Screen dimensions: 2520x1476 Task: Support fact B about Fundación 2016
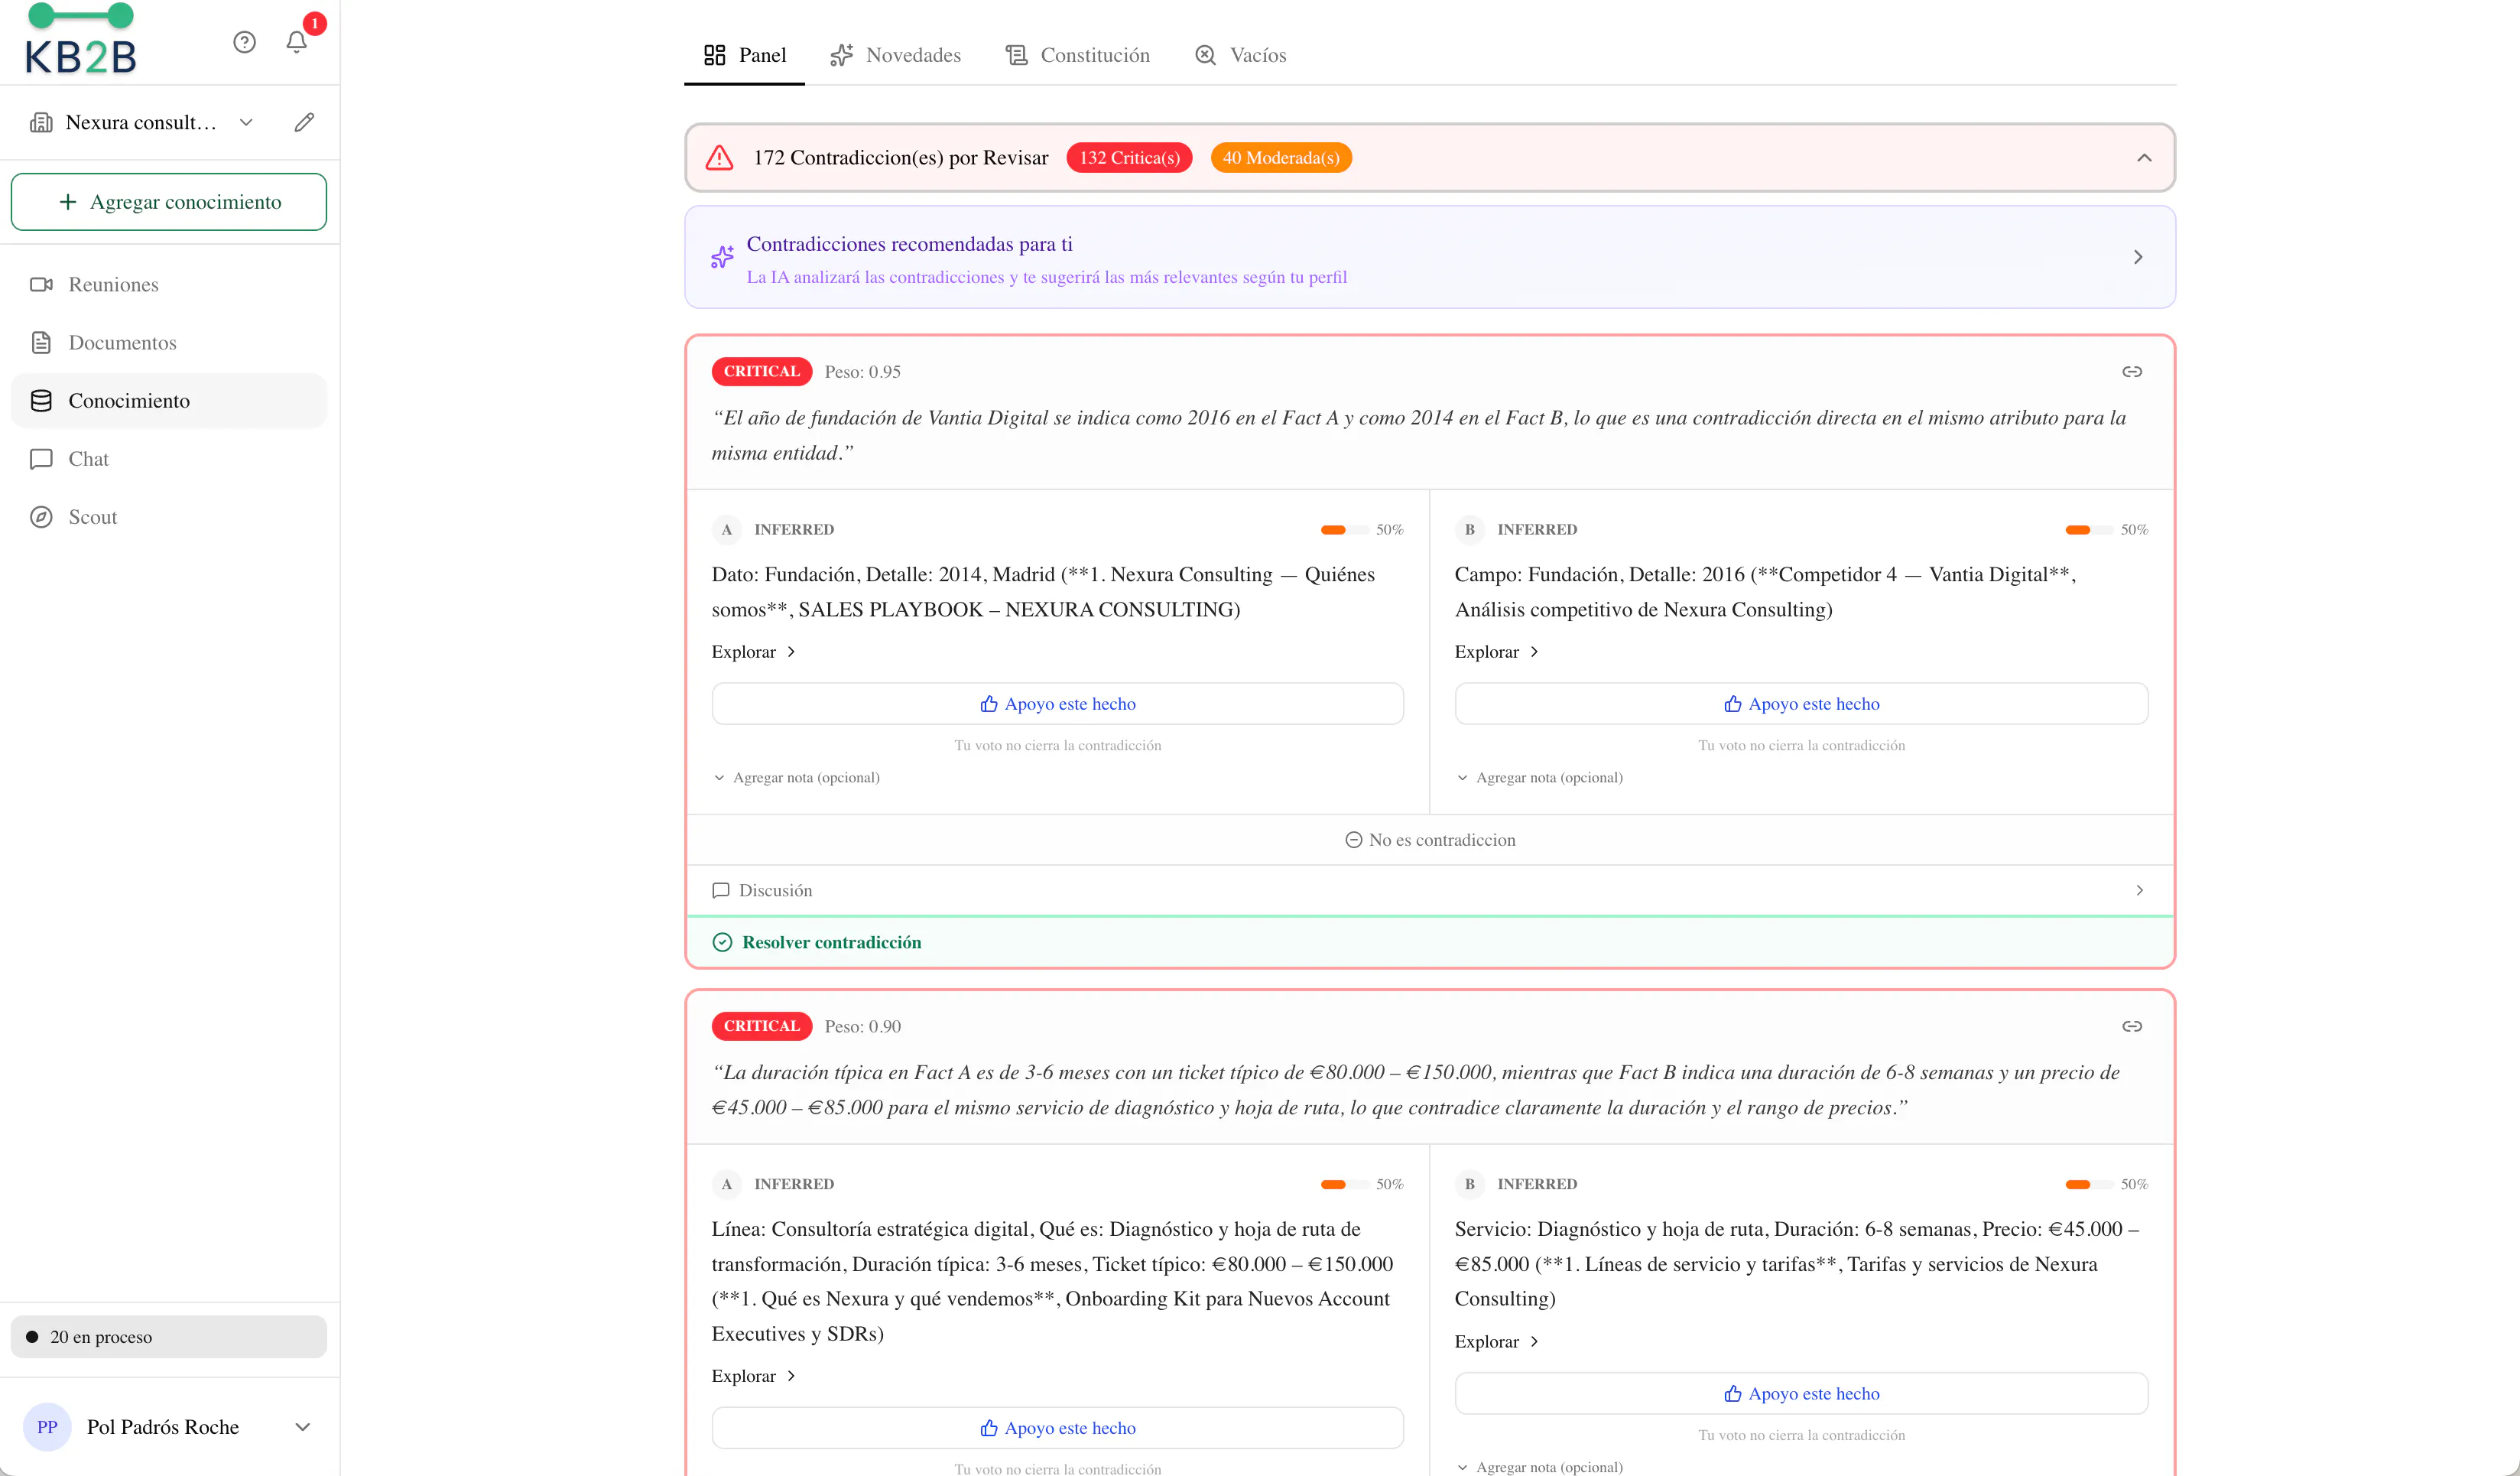(x=1801, y=704)
